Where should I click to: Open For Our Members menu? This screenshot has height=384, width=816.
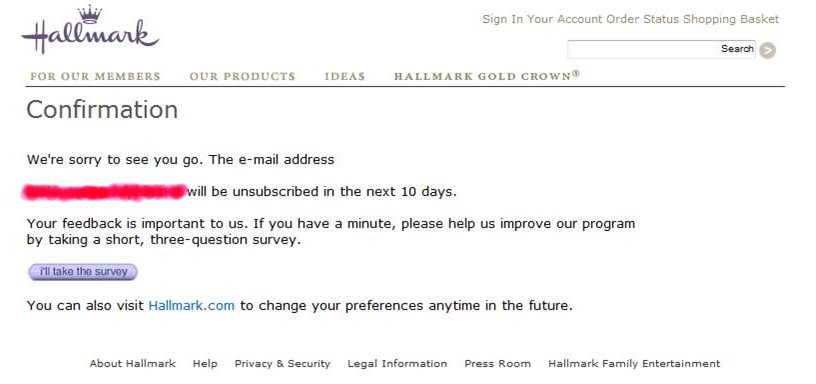[x=95, y=76]
